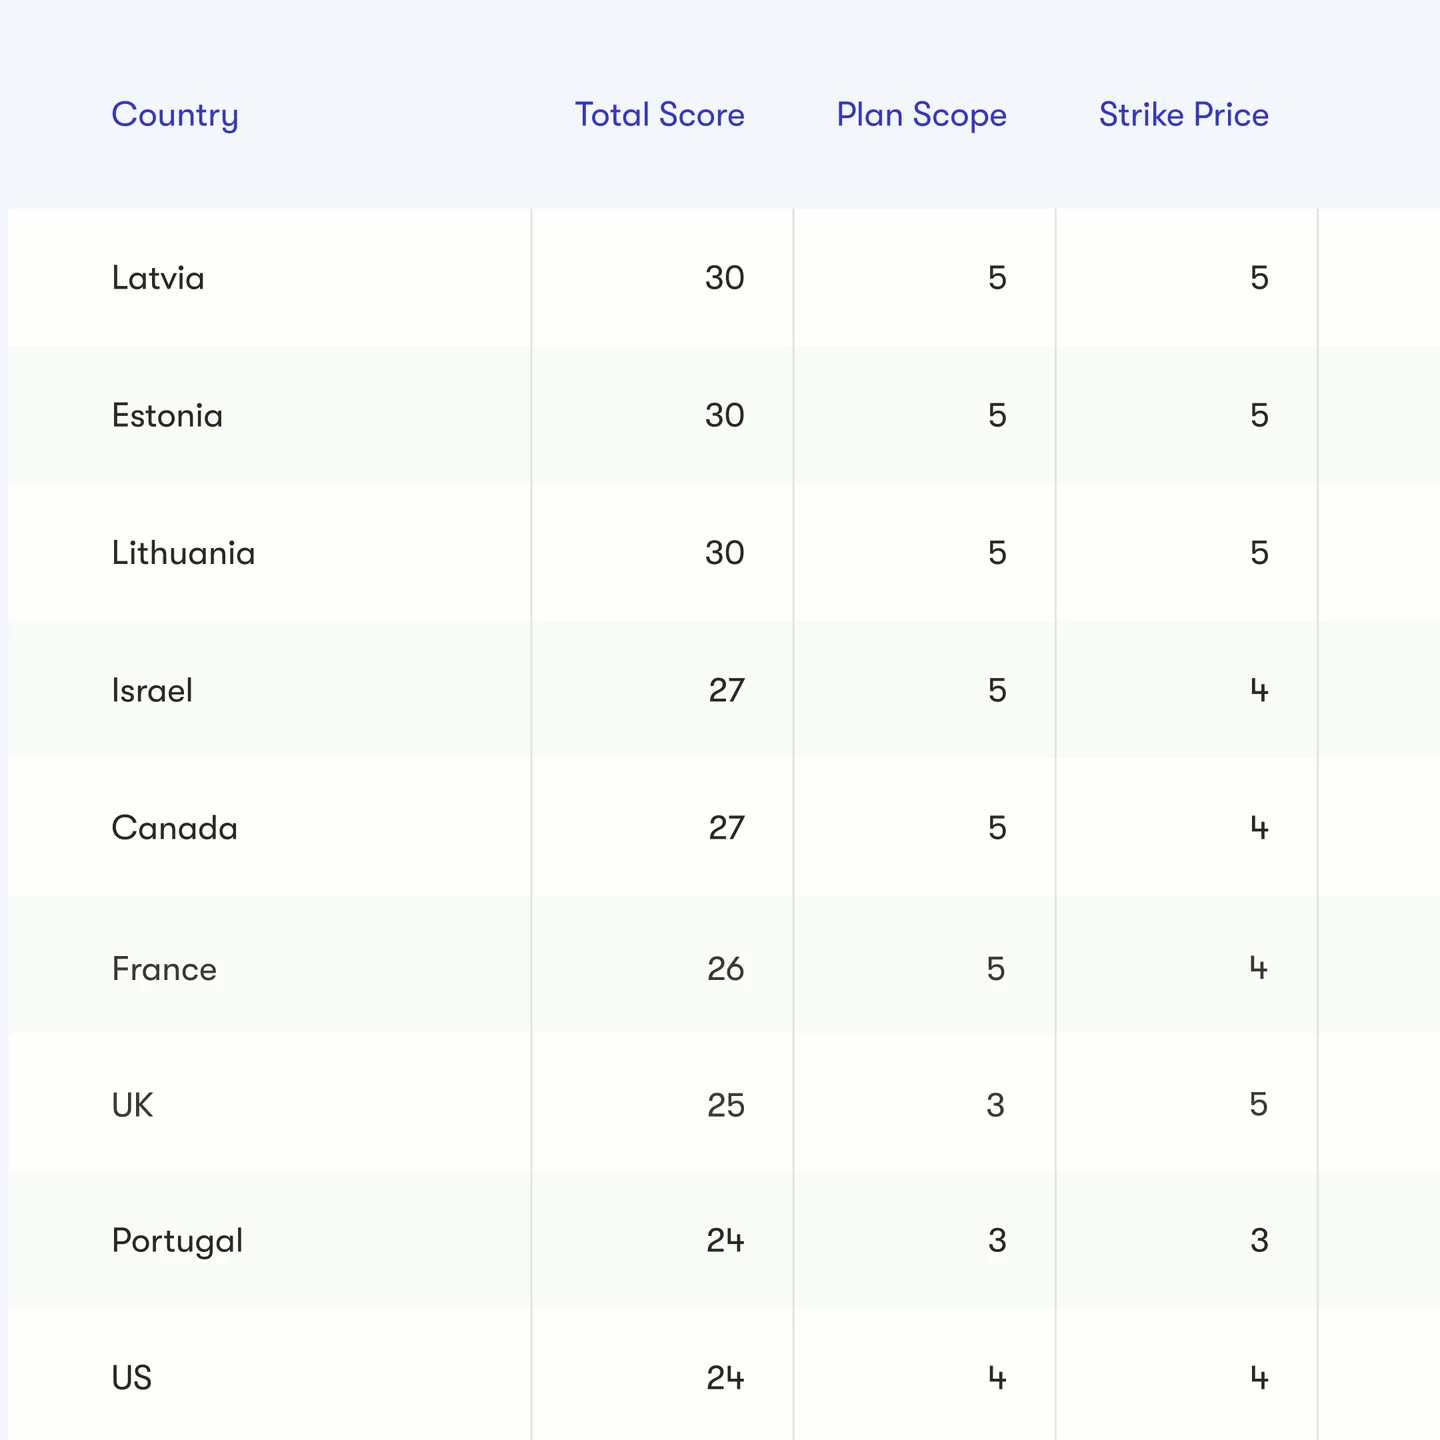Click UK's total score of 25

726,1105
